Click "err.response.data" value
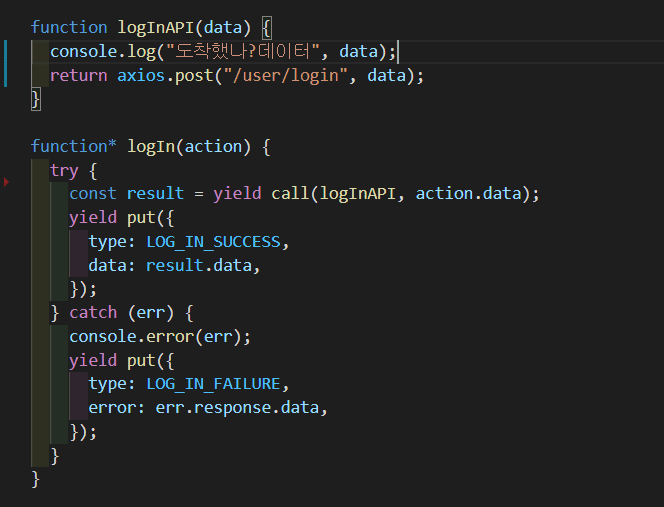 point(237,408)
